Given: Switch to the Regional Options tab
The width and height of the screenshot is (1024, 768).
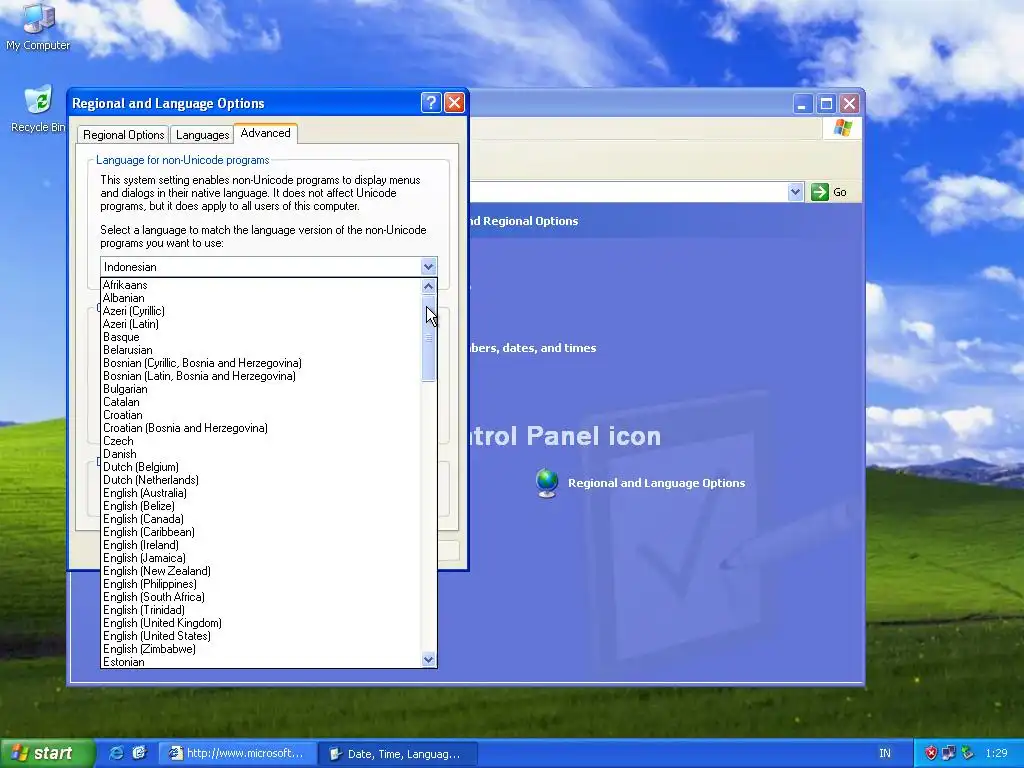Looking at the screenshot, I should pos(123,135).
